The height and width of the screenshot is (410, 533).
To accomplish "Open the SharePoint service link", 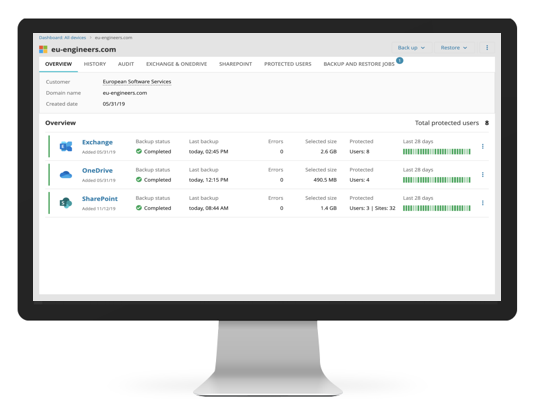I will [100, 199].
